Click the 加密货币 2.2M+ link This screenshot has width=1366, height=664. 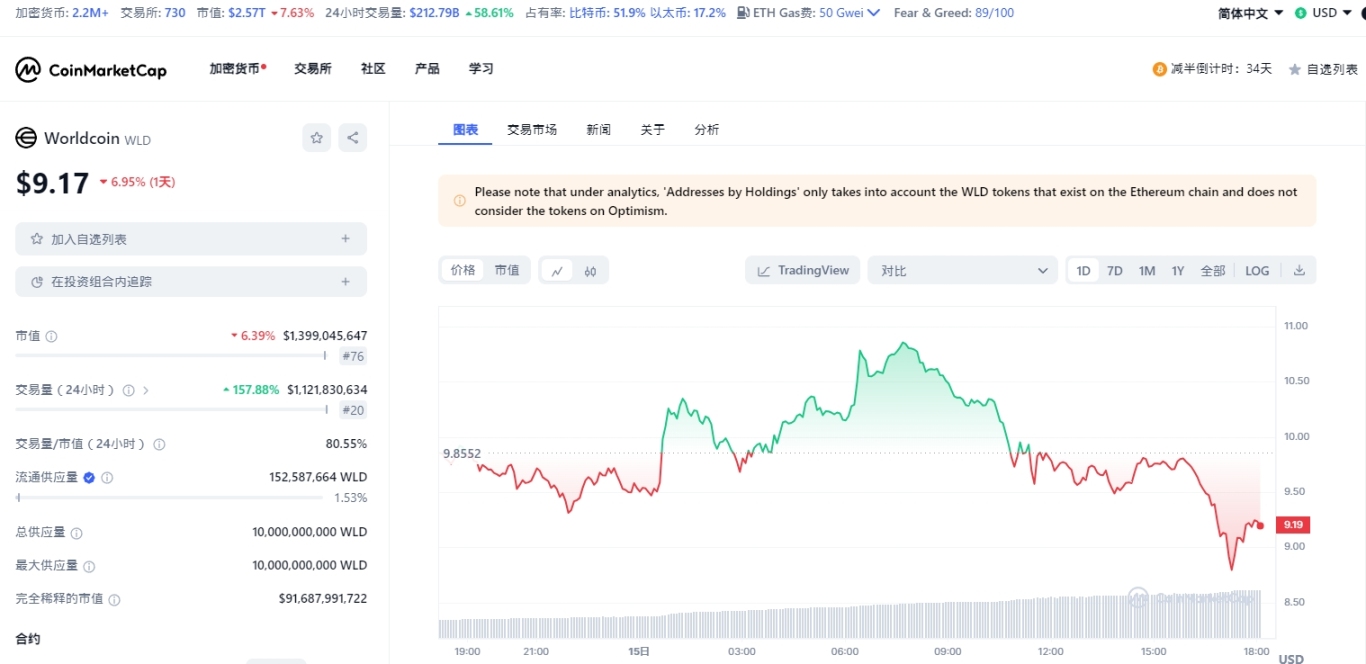62,13
